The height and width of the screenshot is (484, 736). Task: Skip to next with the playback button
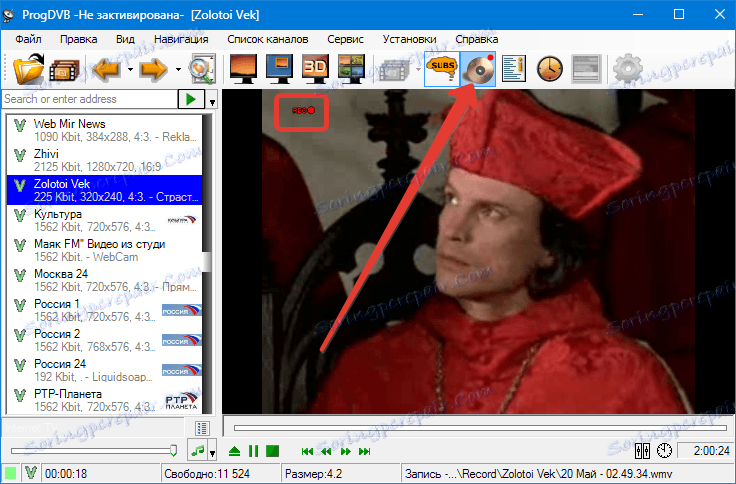click(365, 452)
